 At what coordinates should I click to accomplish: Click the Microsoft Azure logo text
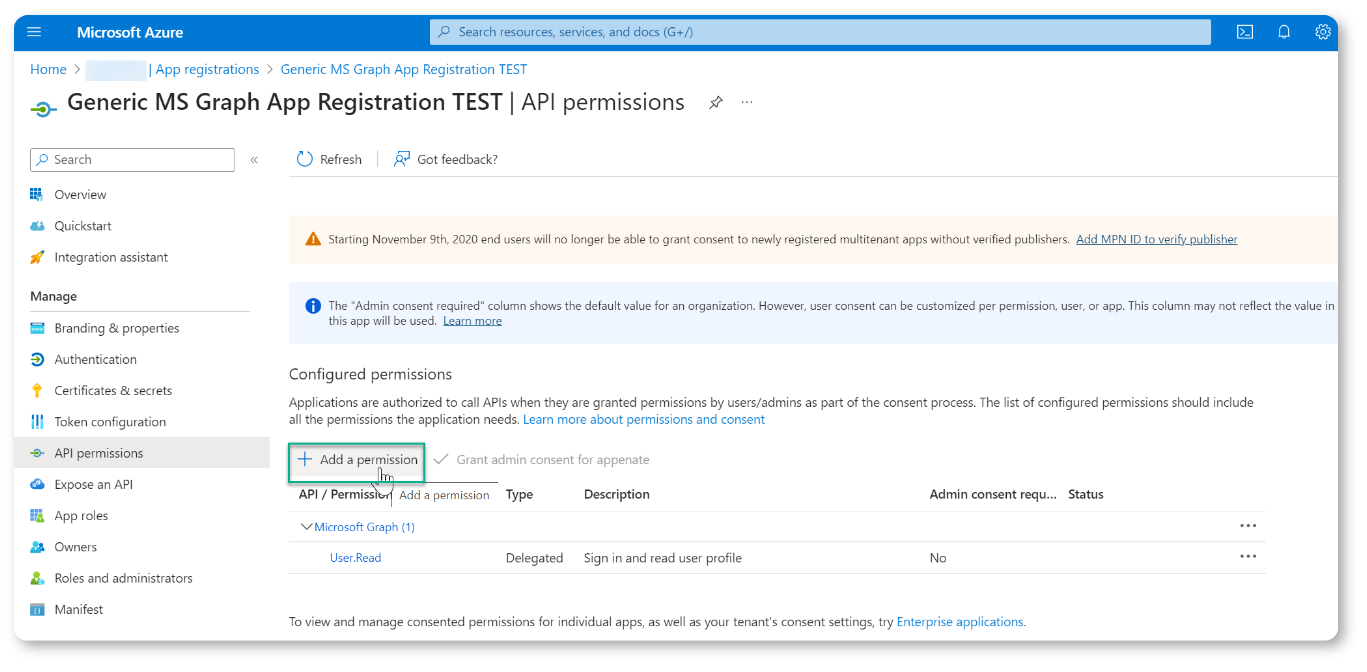pyautogui.click(x=130, y=32)
